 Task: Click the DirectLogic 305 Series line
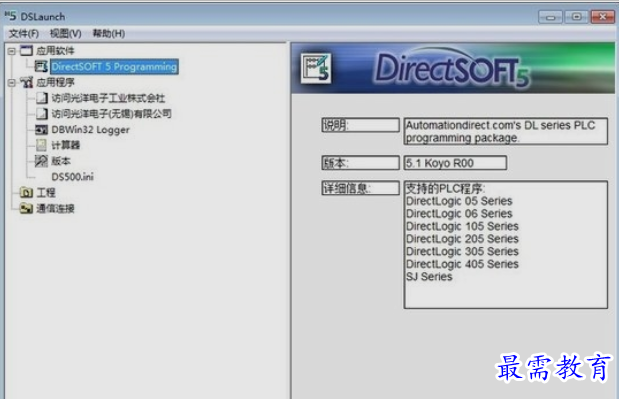(x=462, y=251)
